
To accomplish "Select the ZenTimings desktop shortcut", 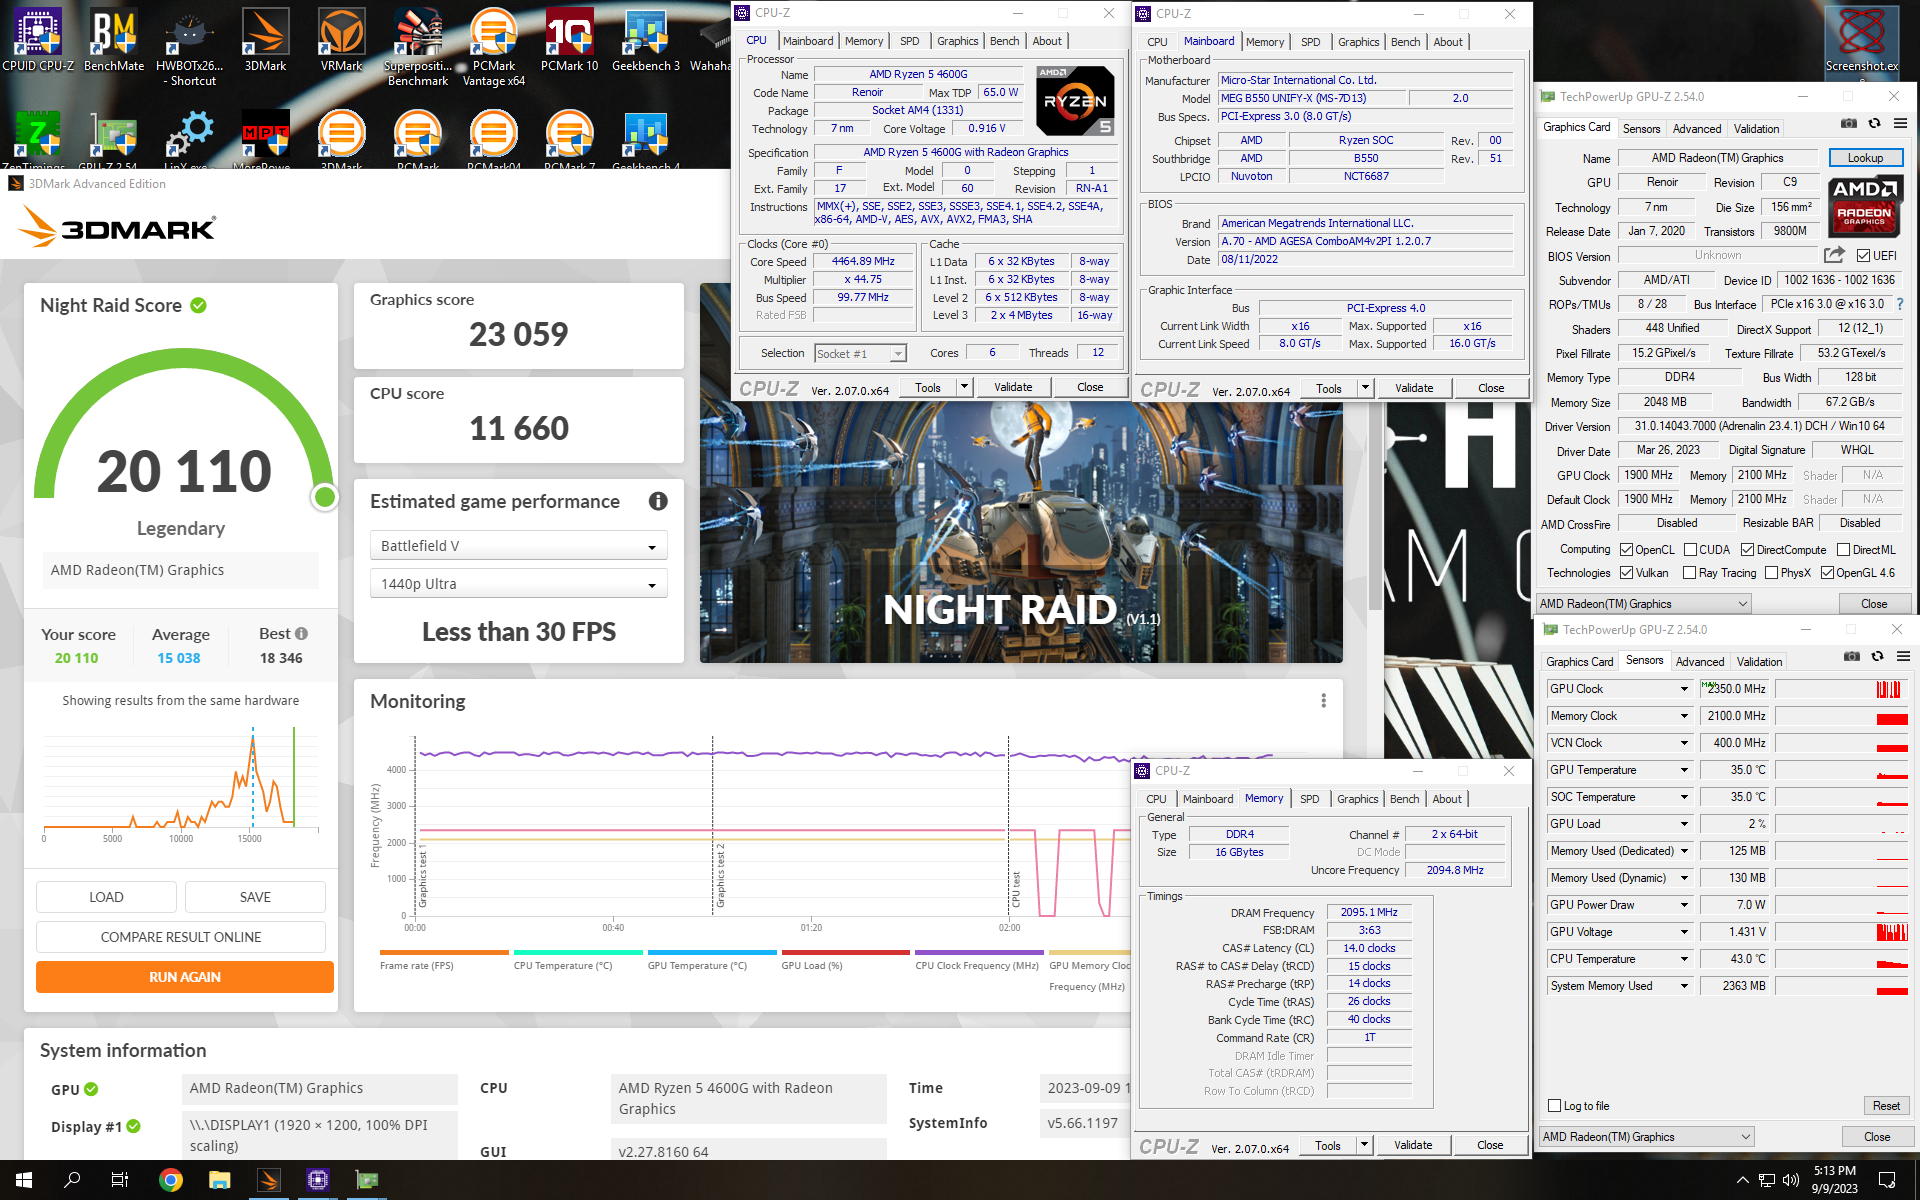I will pyautogui.click(x=38, y=138).
